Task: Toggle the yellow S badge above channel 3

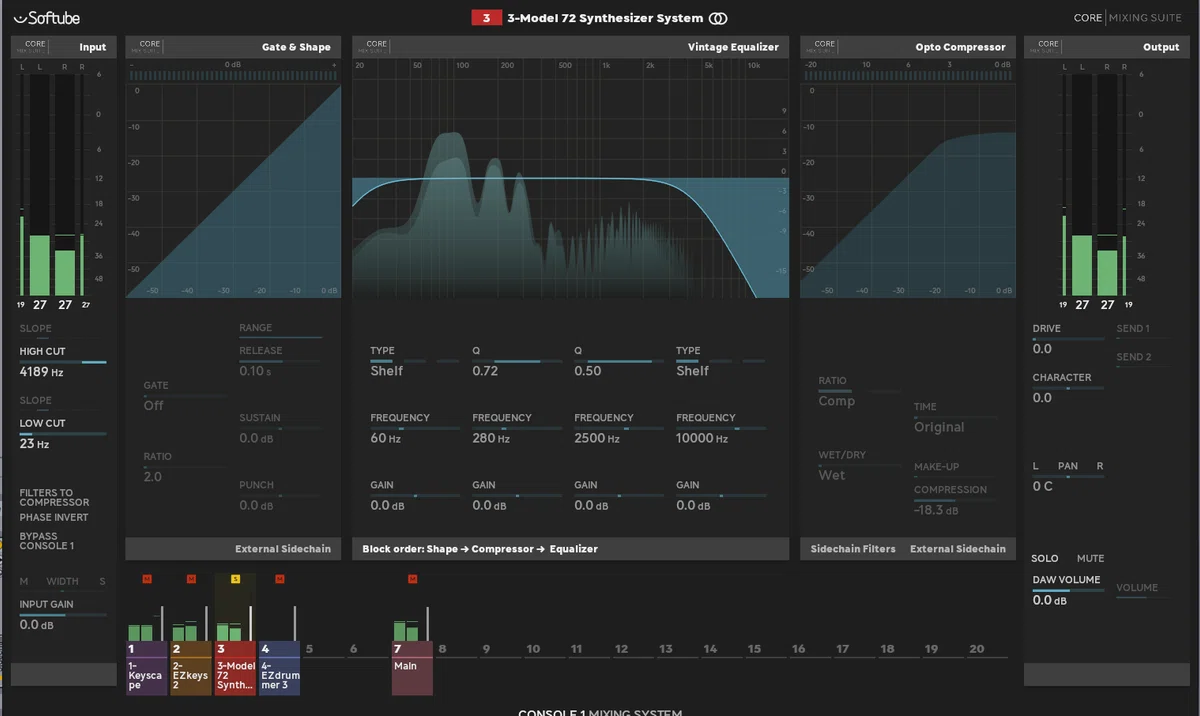Action: pyautogui.click(x=235, y=578)
